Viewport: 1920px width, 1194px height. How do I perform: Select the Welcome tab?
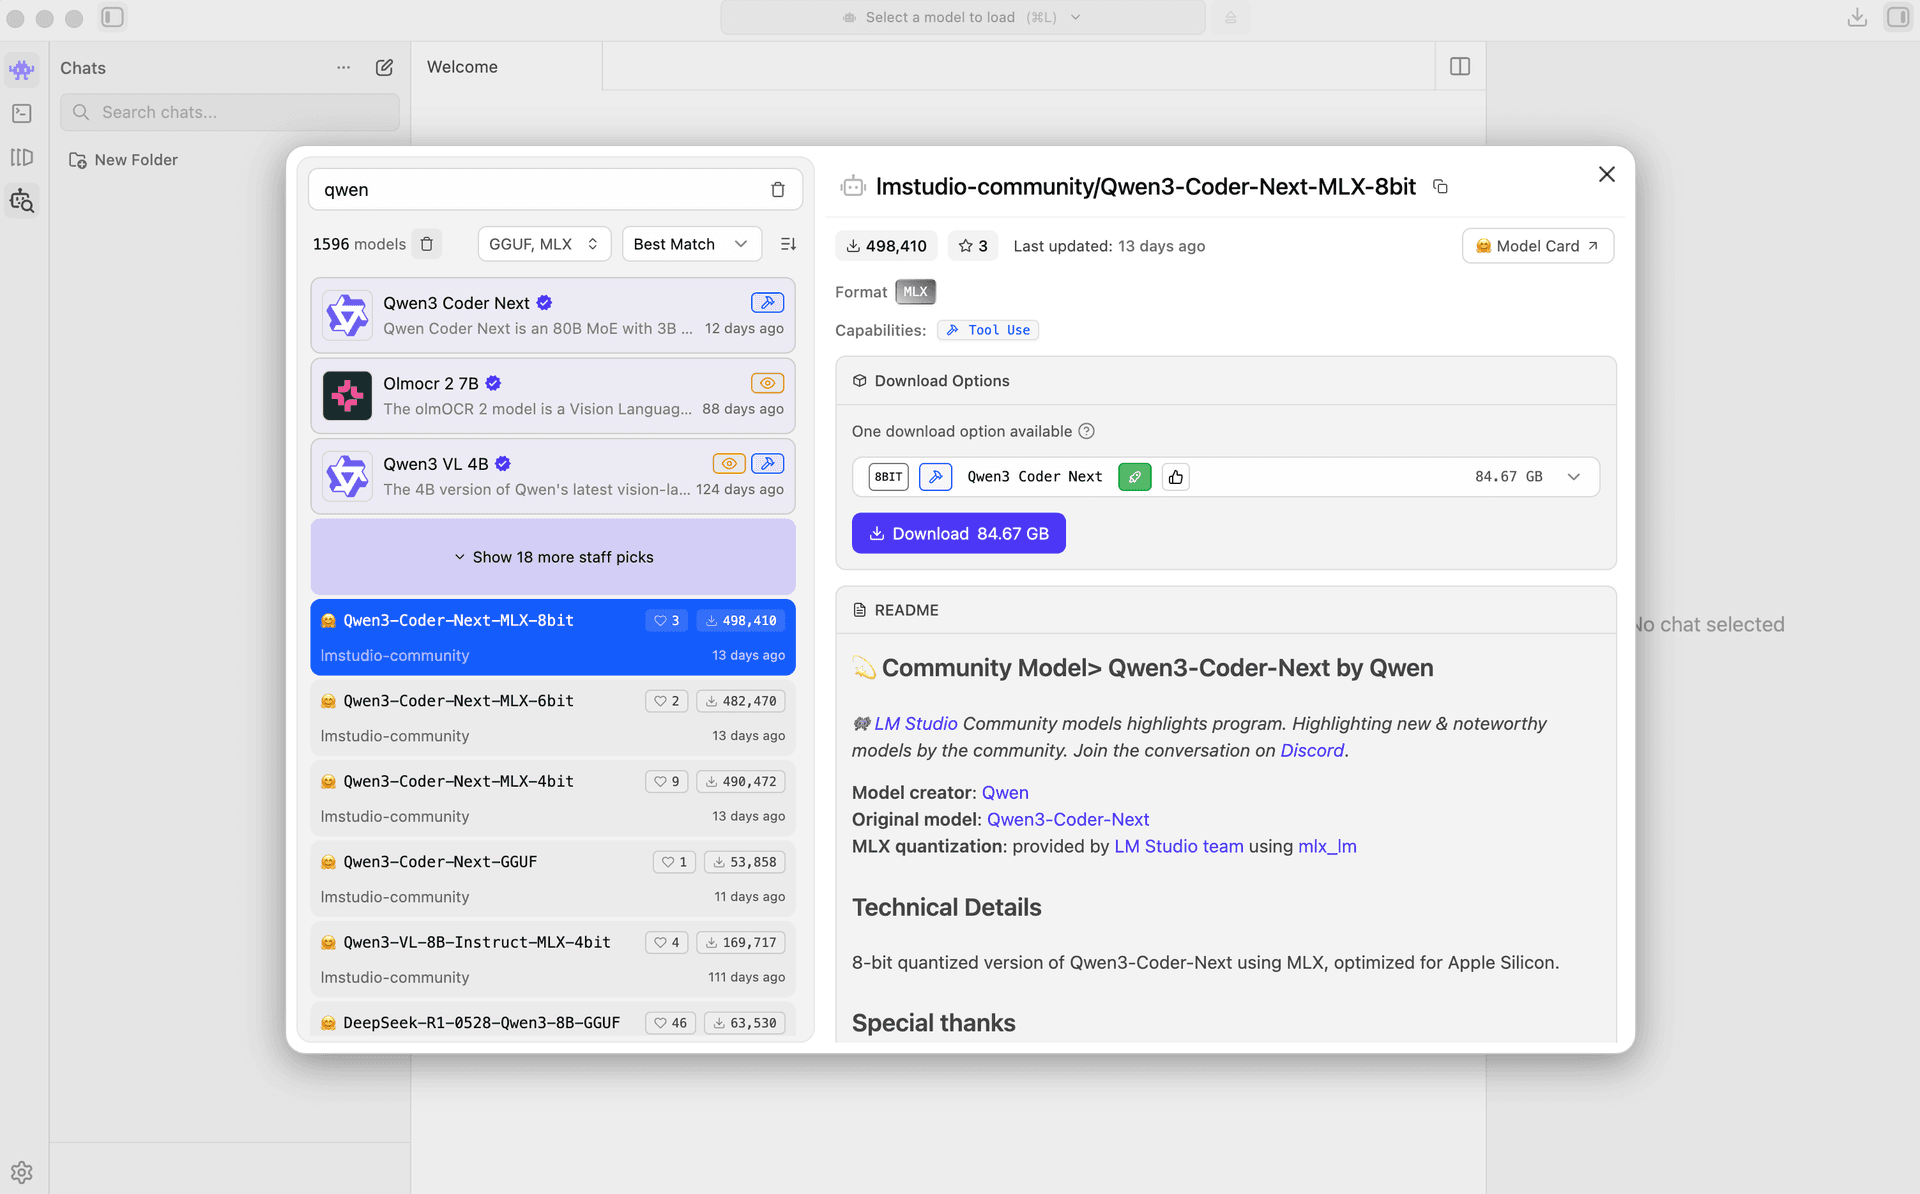click(x=462, y=67)
